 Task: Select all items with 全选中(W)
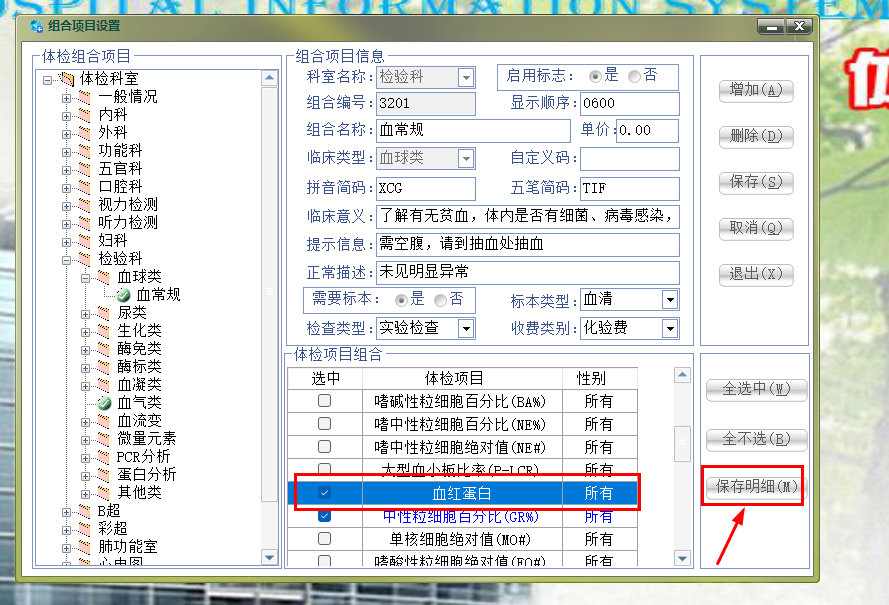tap(756, 390)
